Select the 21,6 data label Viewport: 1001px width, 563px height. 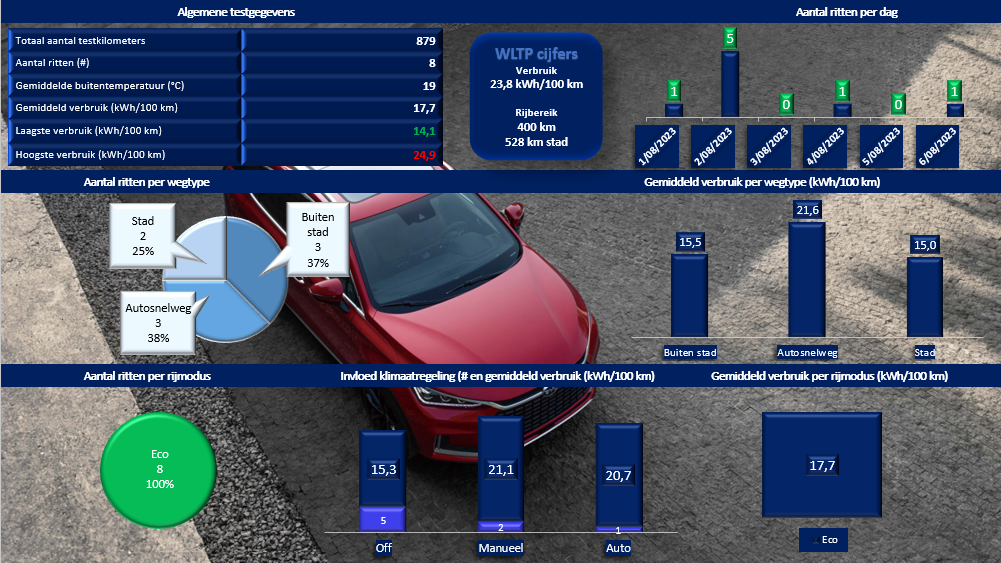808,210
